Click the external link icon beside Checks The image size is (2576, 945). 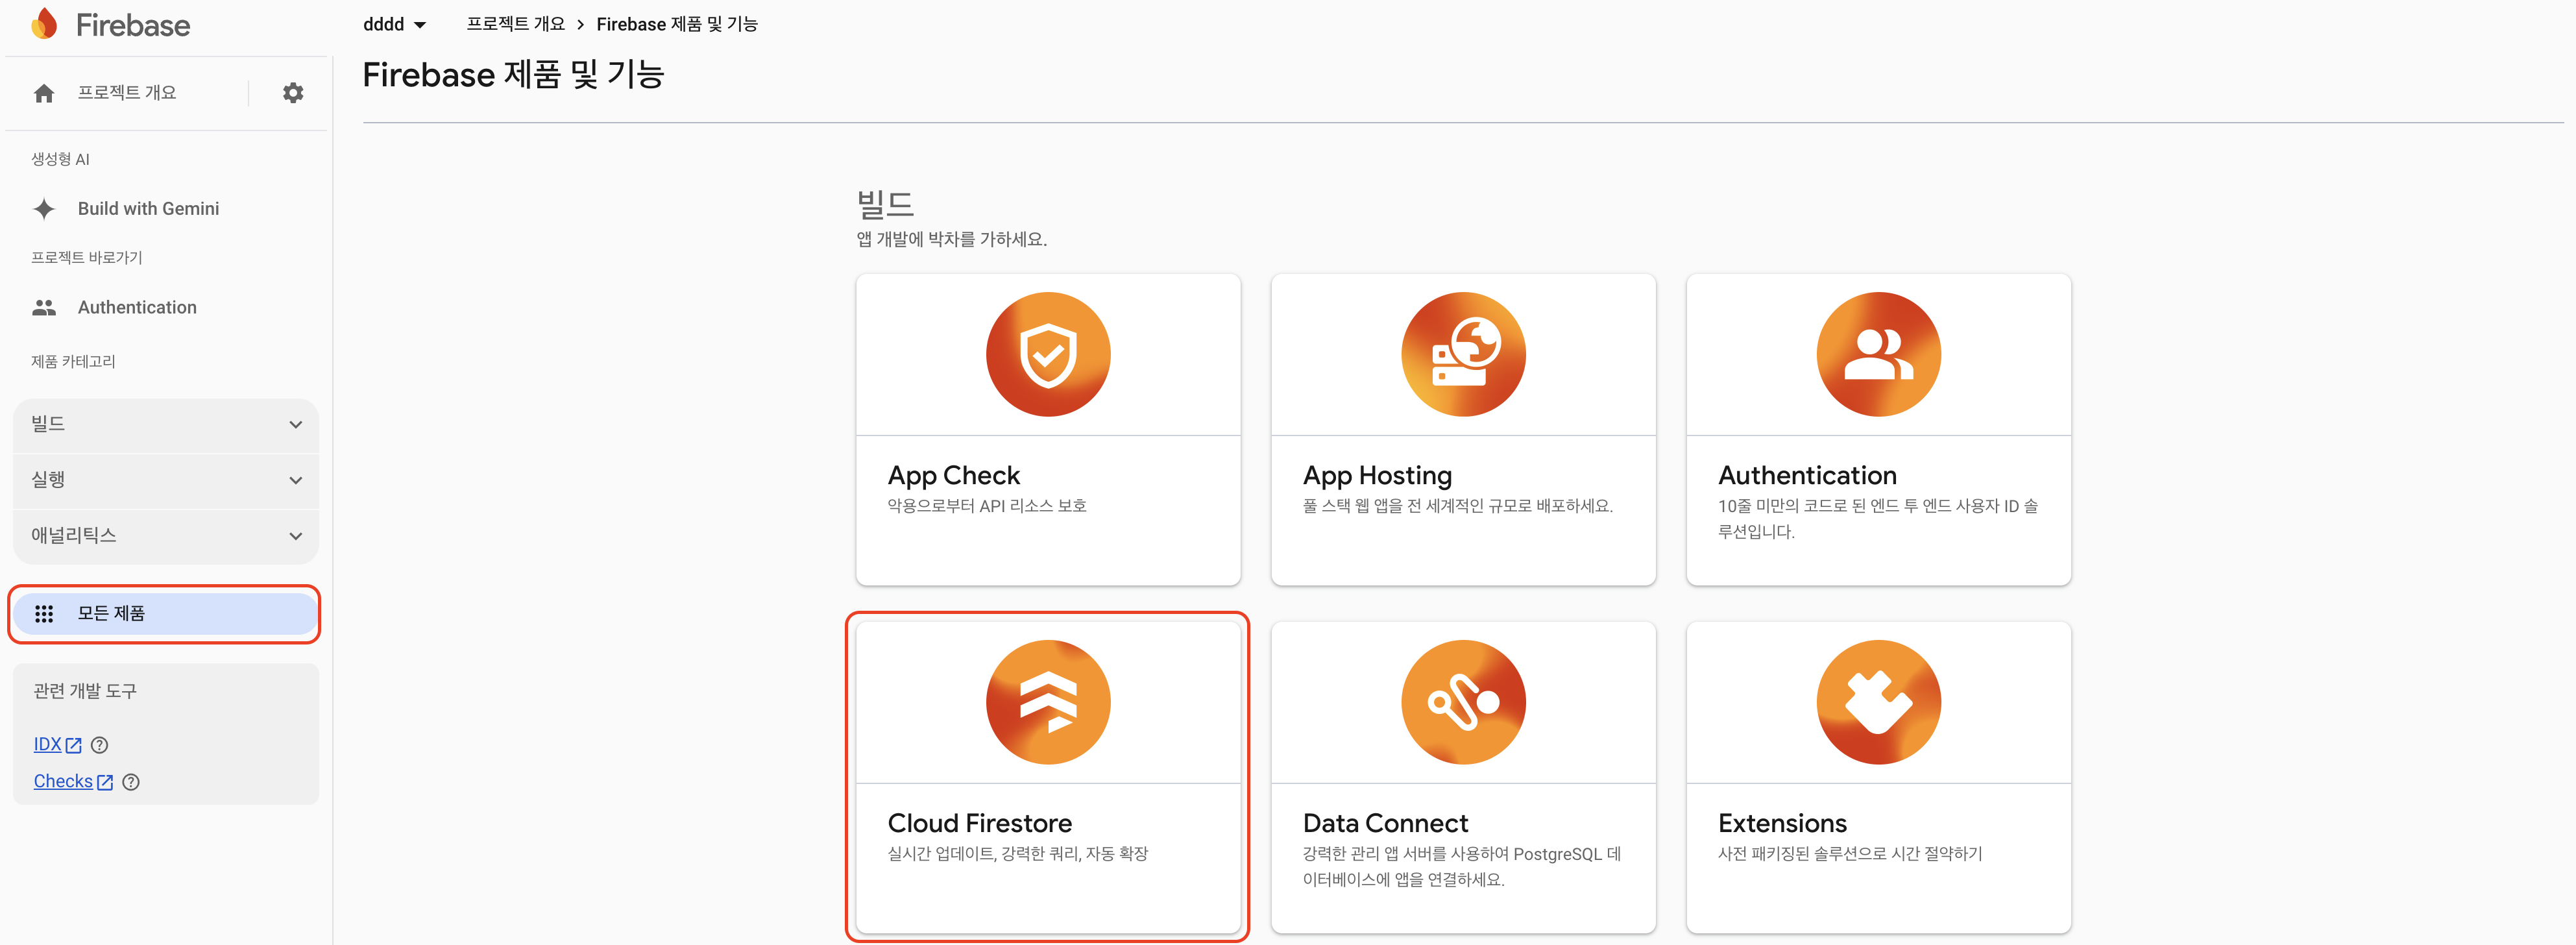coord(105,782)
